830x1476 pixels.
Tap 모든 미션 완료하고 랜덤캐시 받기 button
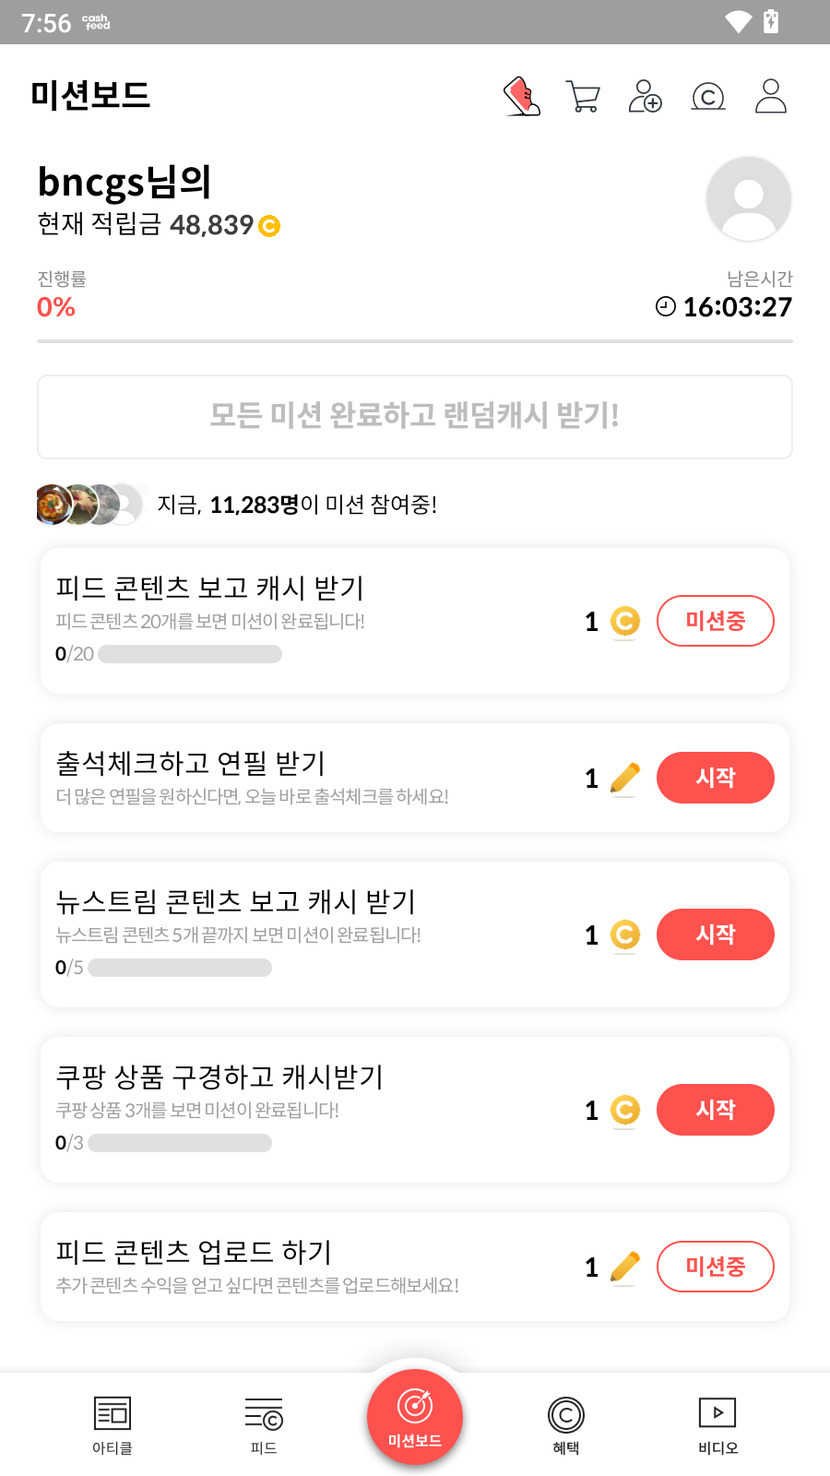[x=415, y=416]
